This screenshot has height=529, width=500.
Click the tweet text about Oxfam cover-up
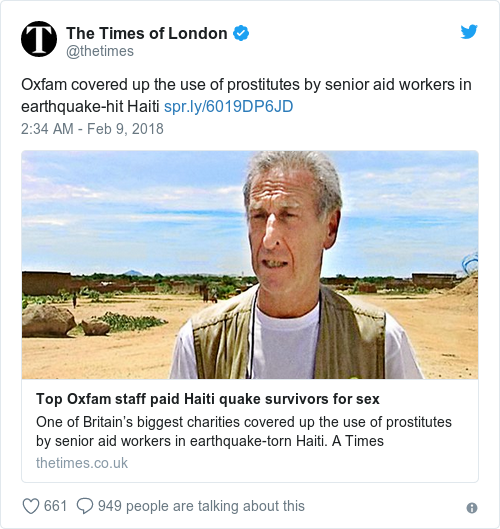point(246,95)
